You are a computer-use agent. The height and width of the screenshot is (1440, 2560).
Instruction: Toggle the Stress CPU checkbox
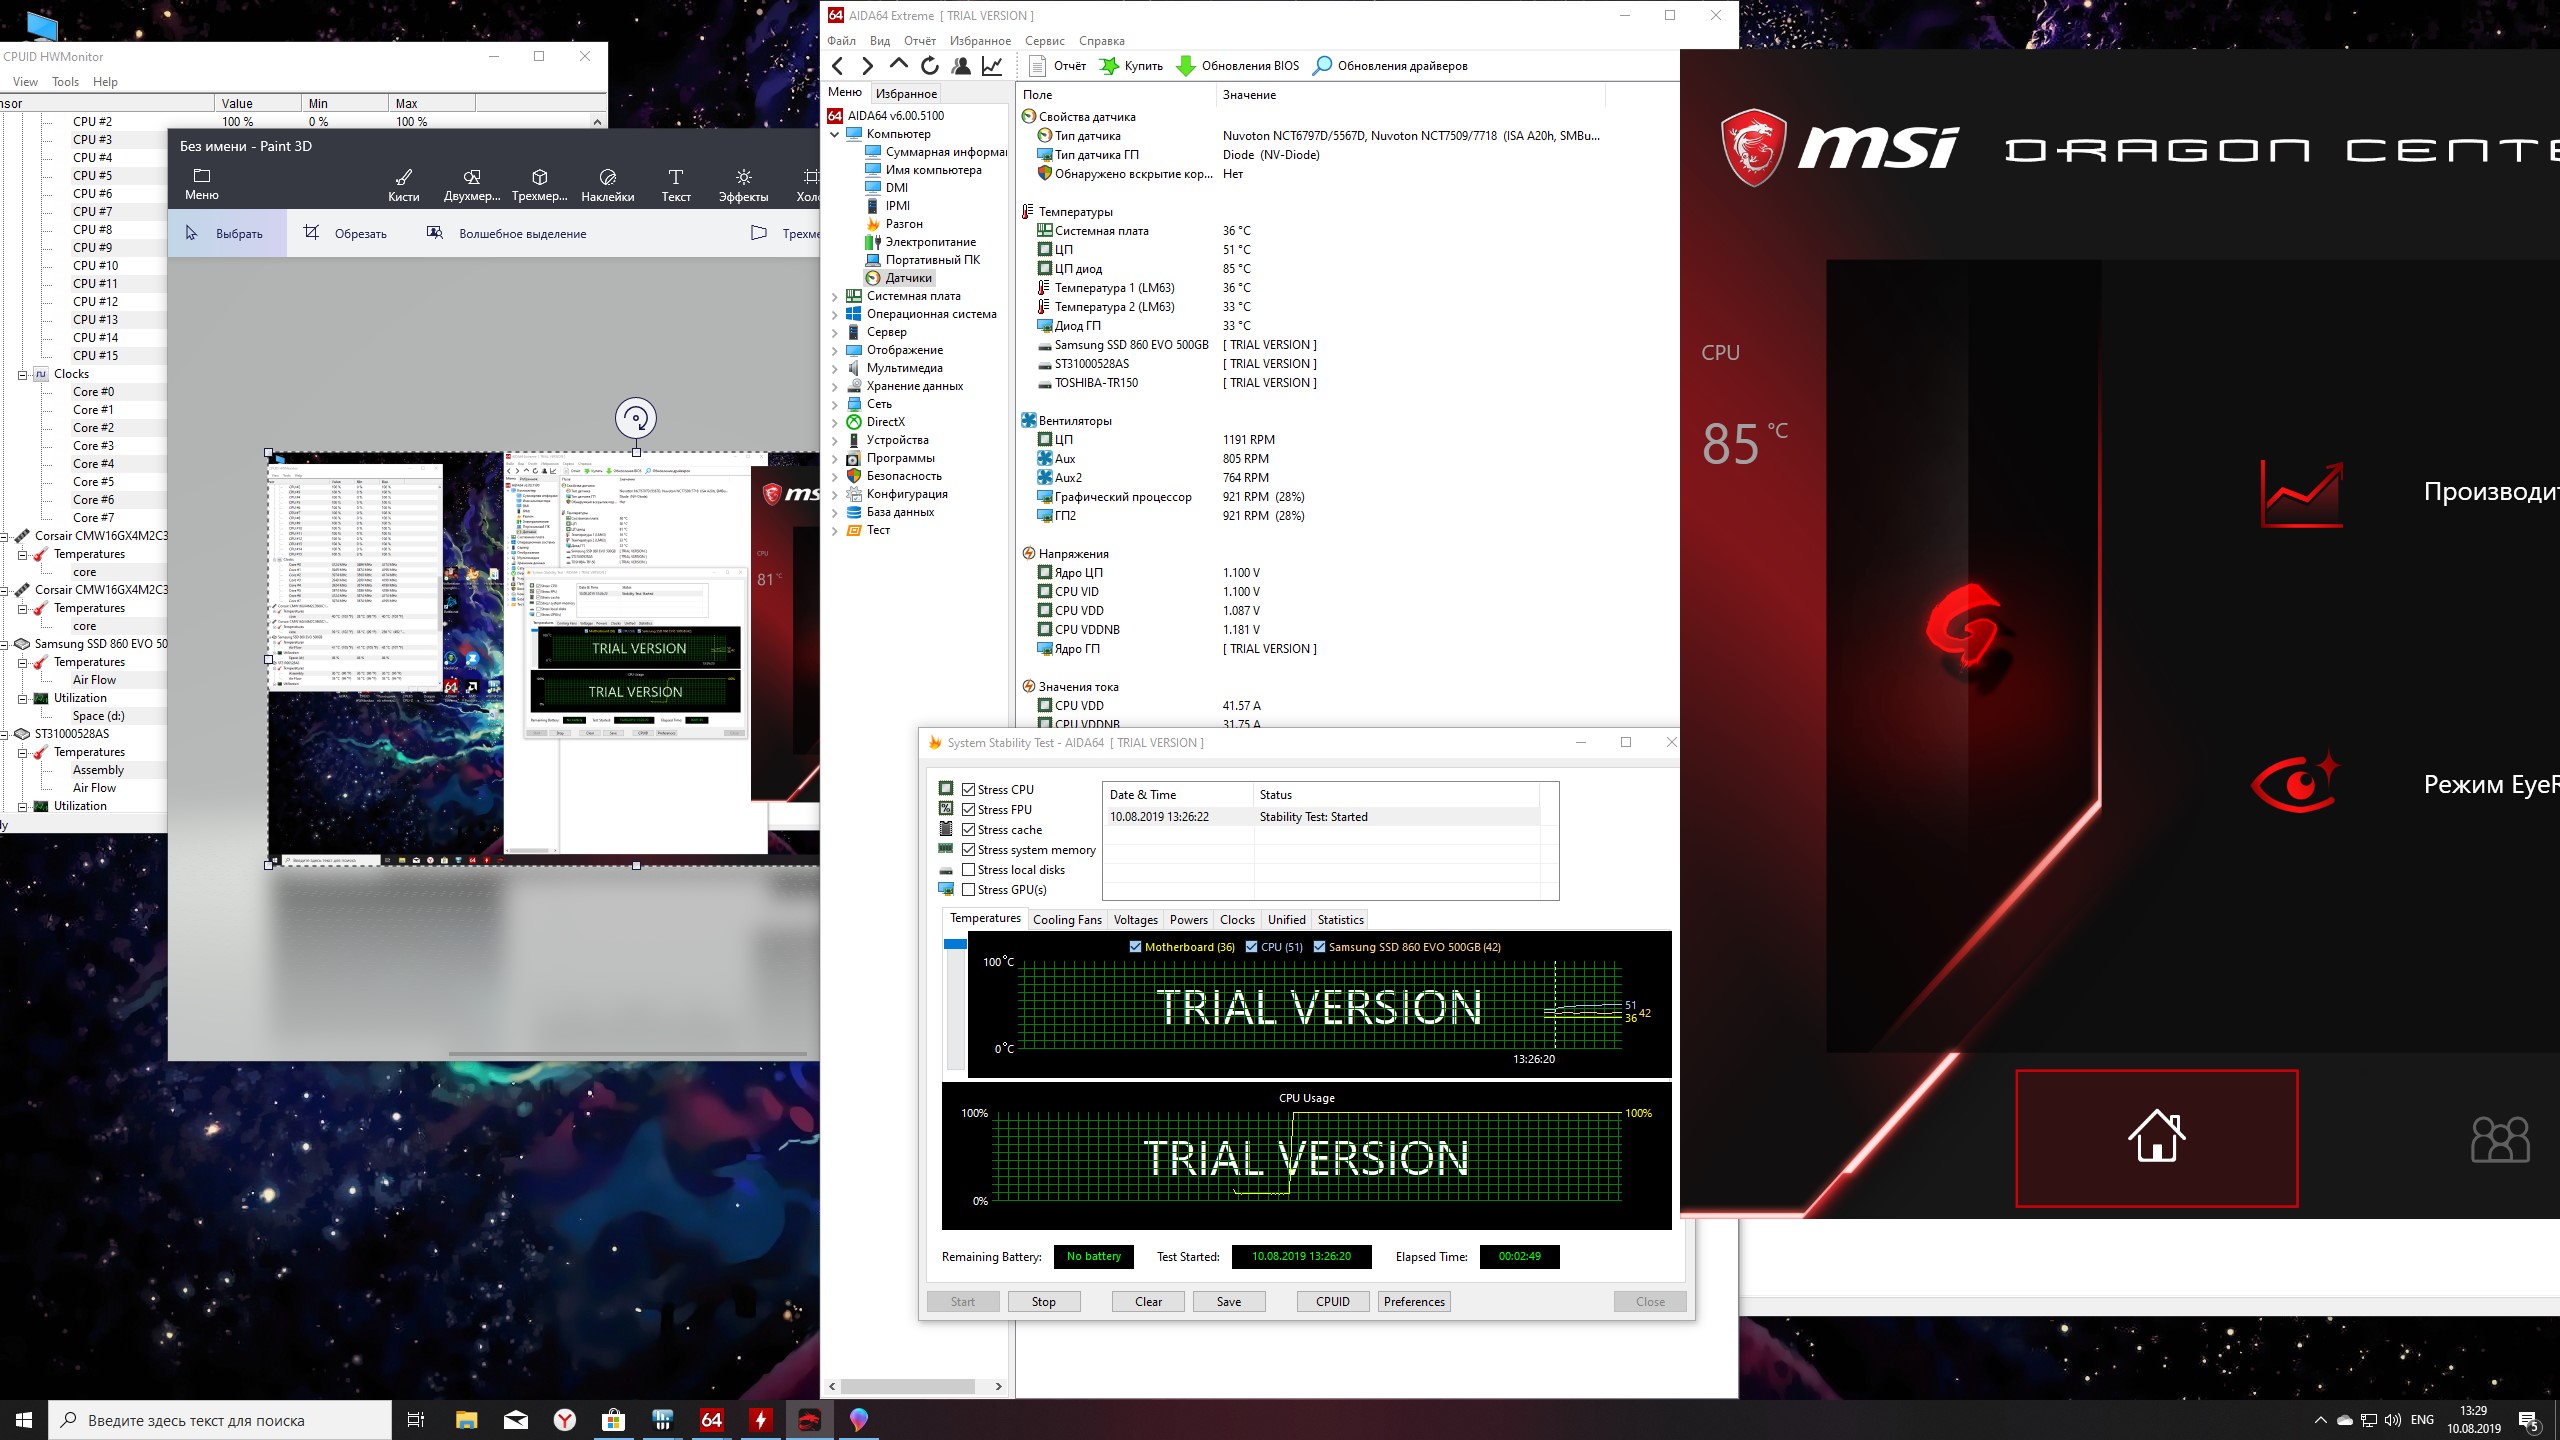(x=968, y=790)
